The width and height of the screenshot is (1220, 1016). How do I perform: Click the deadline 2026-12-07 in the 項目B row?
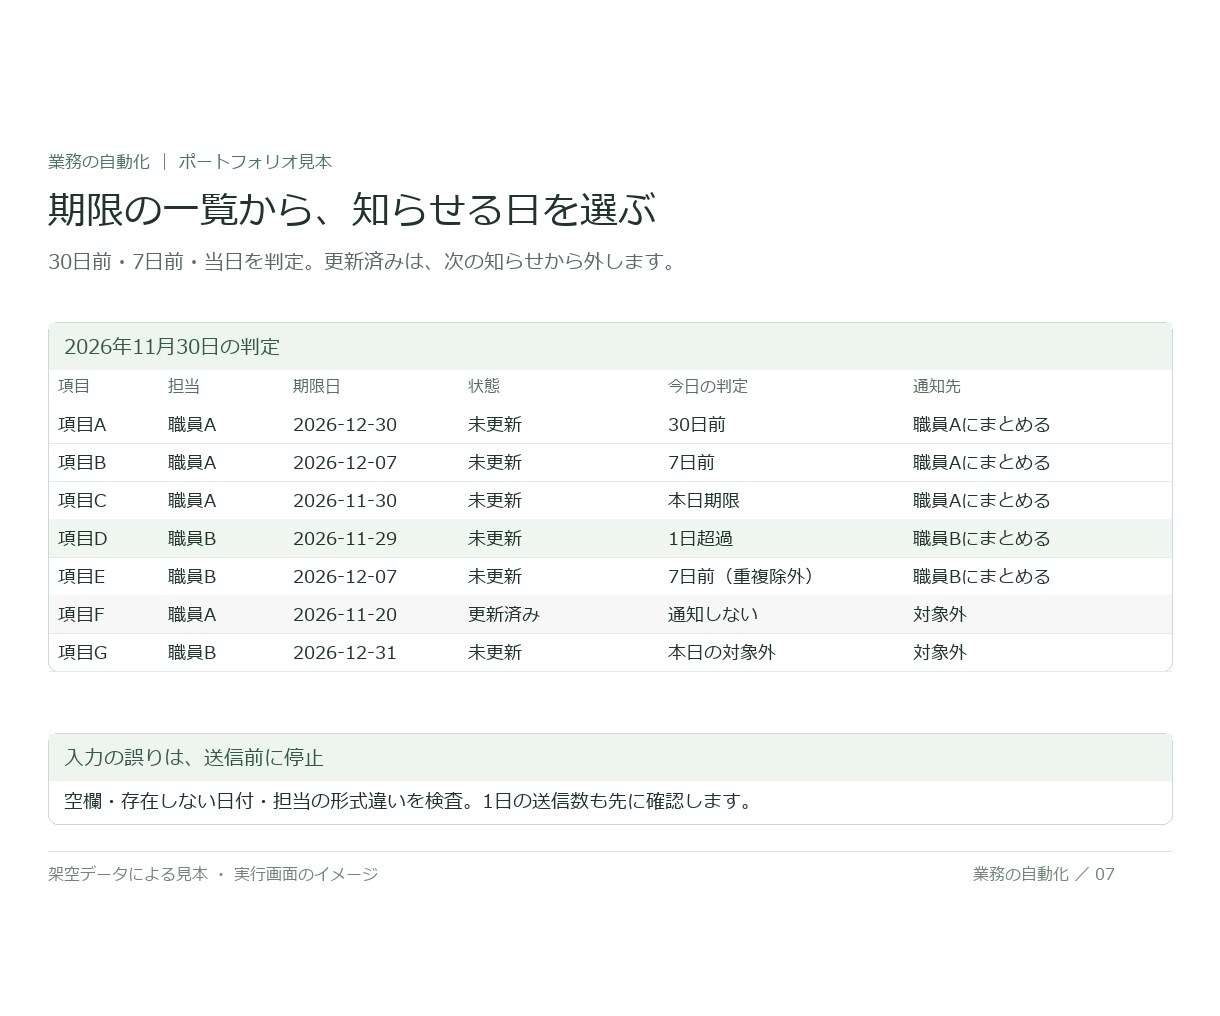click(x=345, y=463)
